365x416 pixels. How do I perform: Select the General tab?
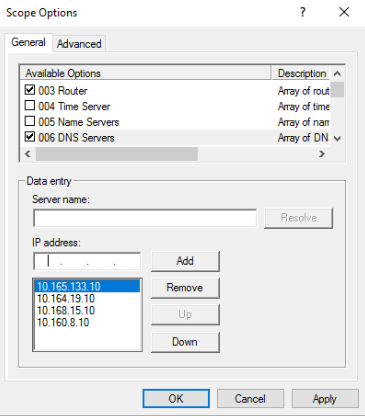[x=28, y=42]
